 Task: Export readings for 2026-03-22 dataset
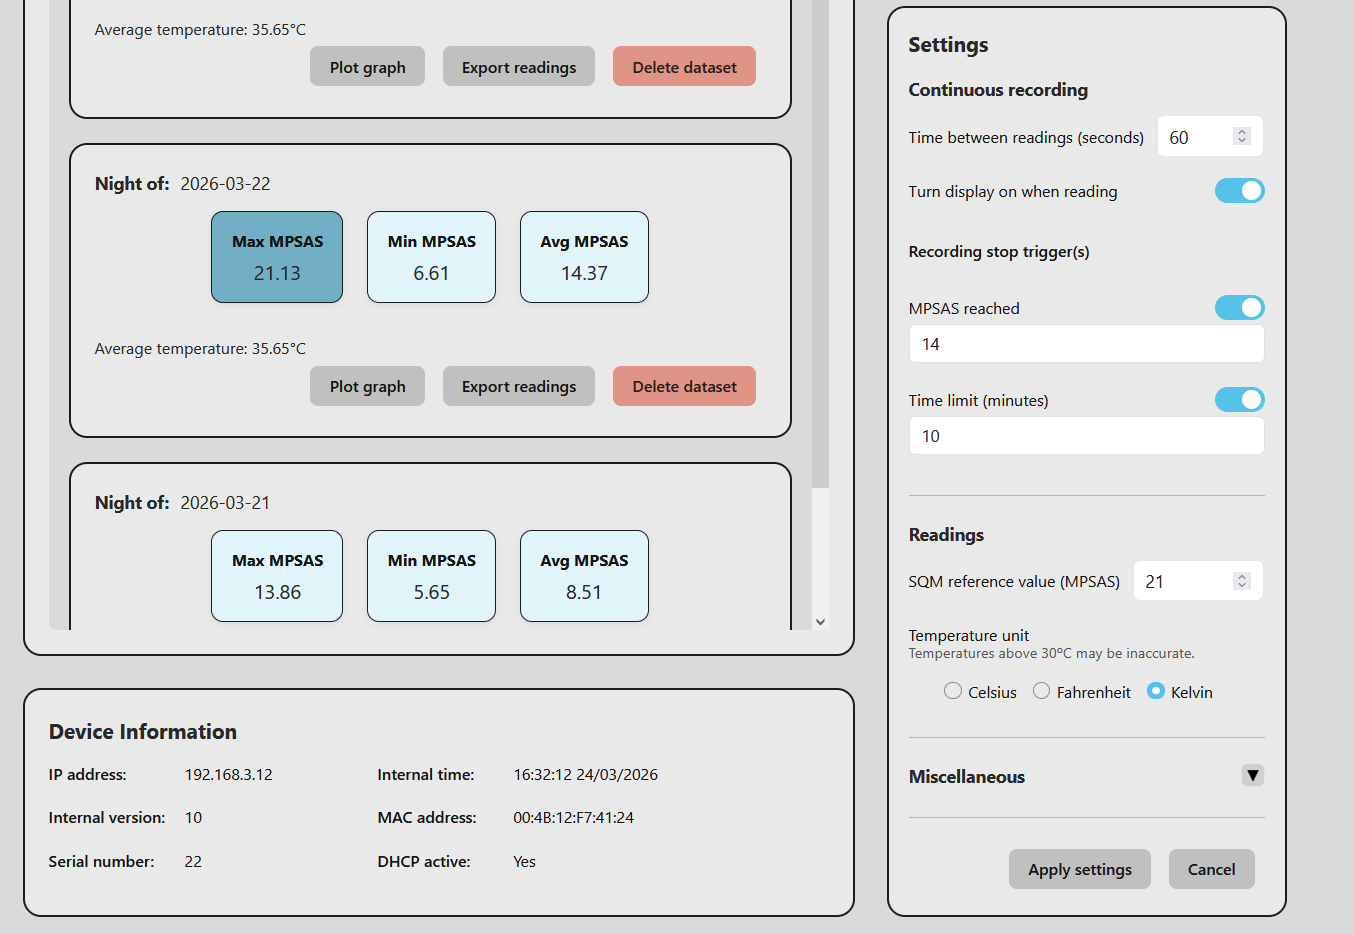pyautogui.click(x=518, y=386)
